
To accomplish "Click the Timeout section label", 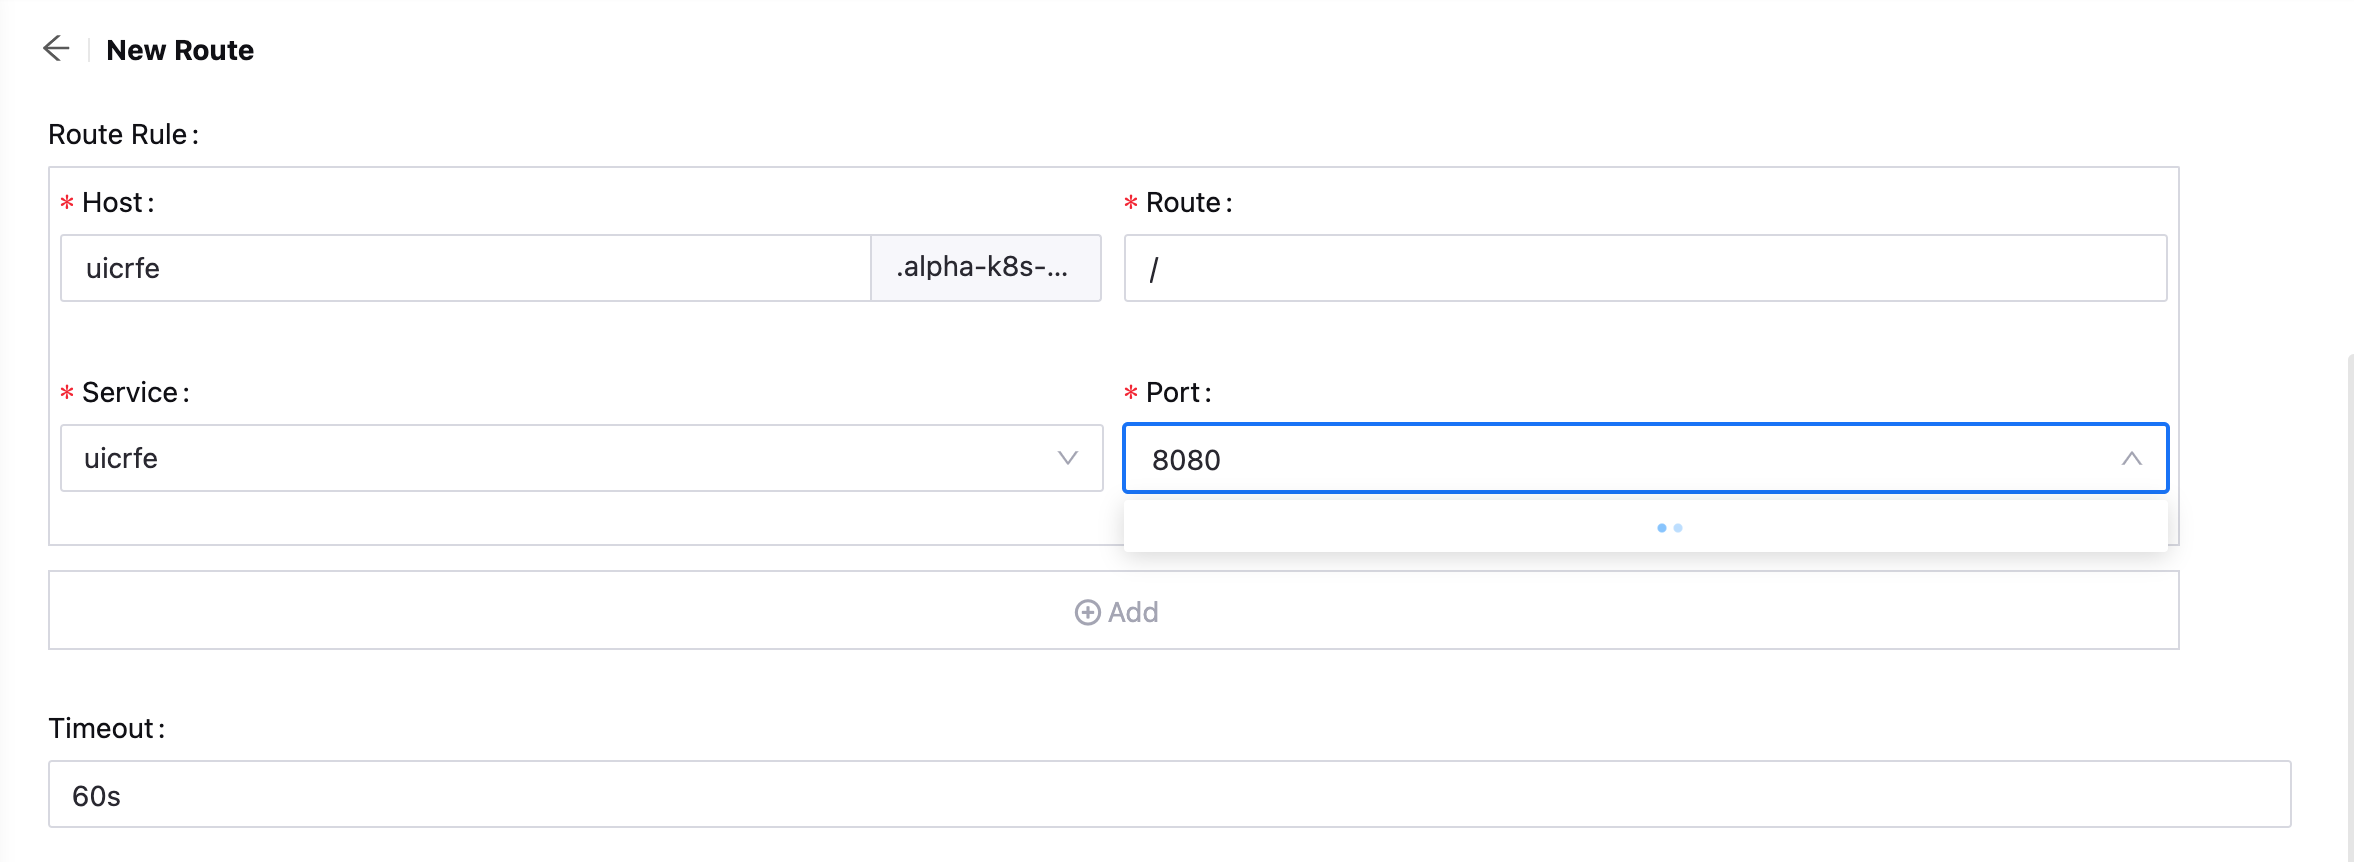I will tap(107, 728).
